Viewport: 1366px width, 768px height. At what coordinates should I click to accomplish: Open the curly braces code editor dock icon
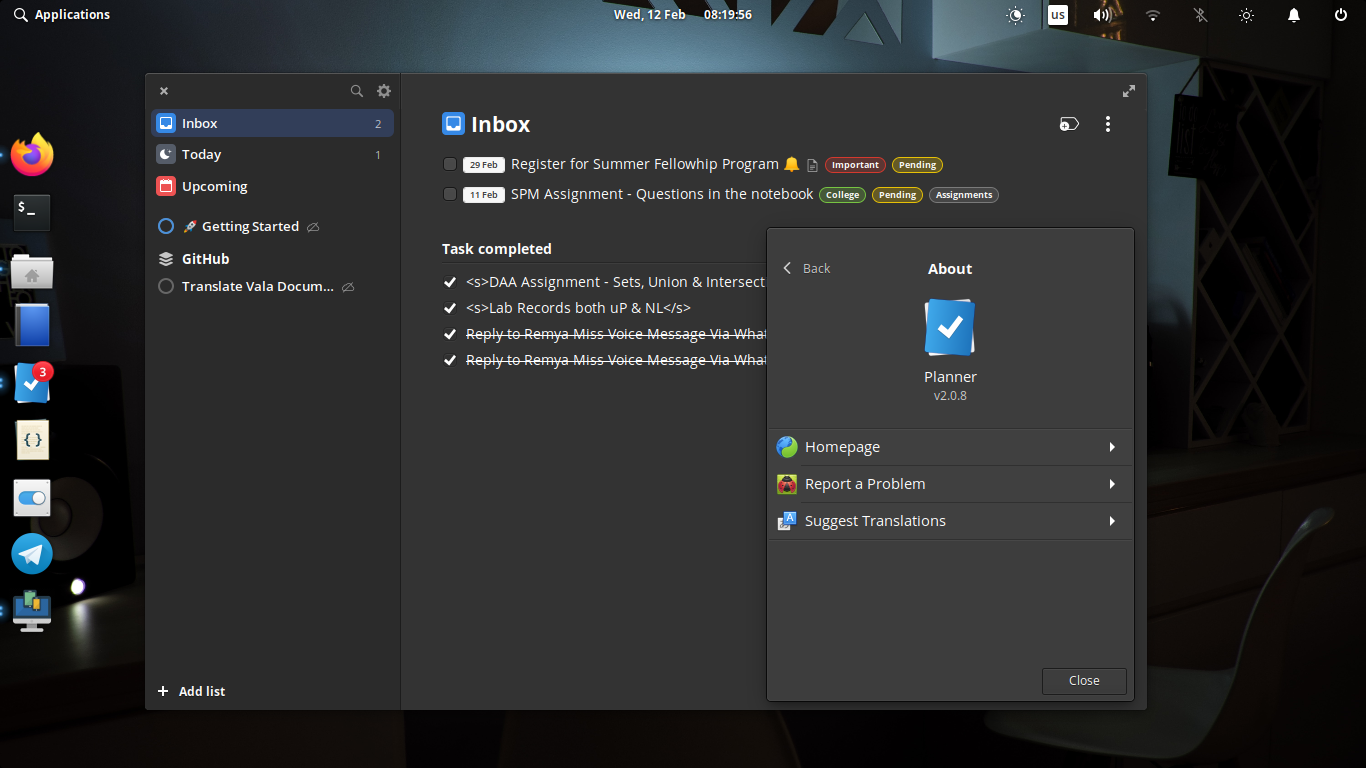pos(32,440)
